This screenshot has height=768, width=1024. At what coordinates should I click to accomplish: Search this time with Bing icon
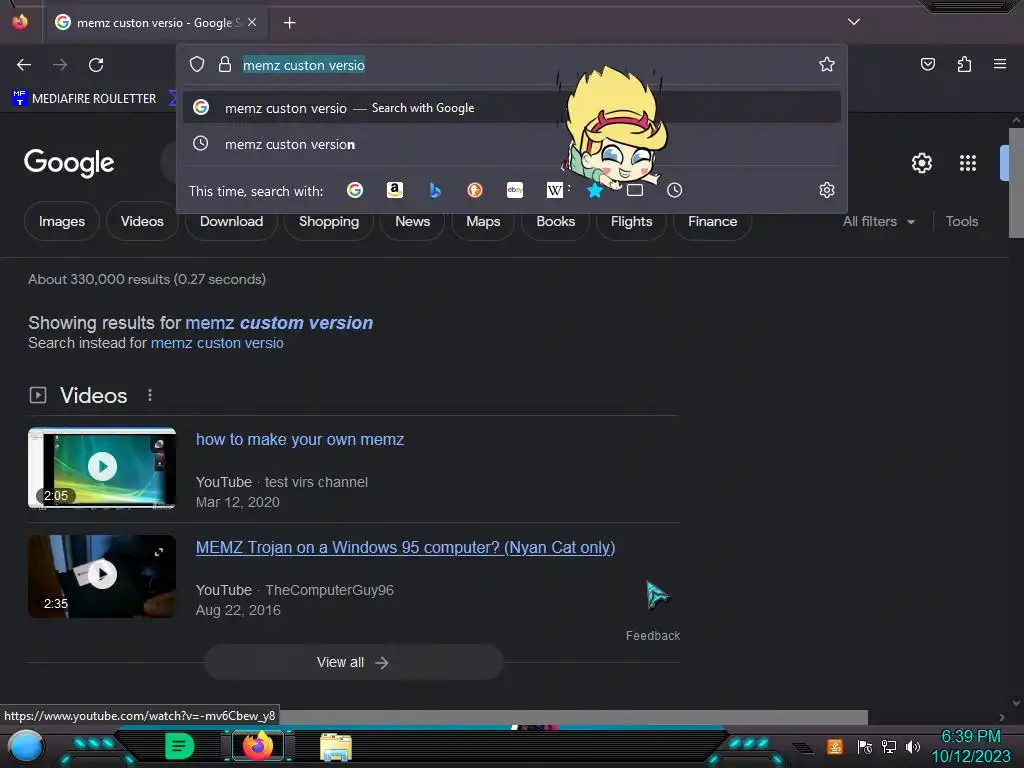point(435,190)
